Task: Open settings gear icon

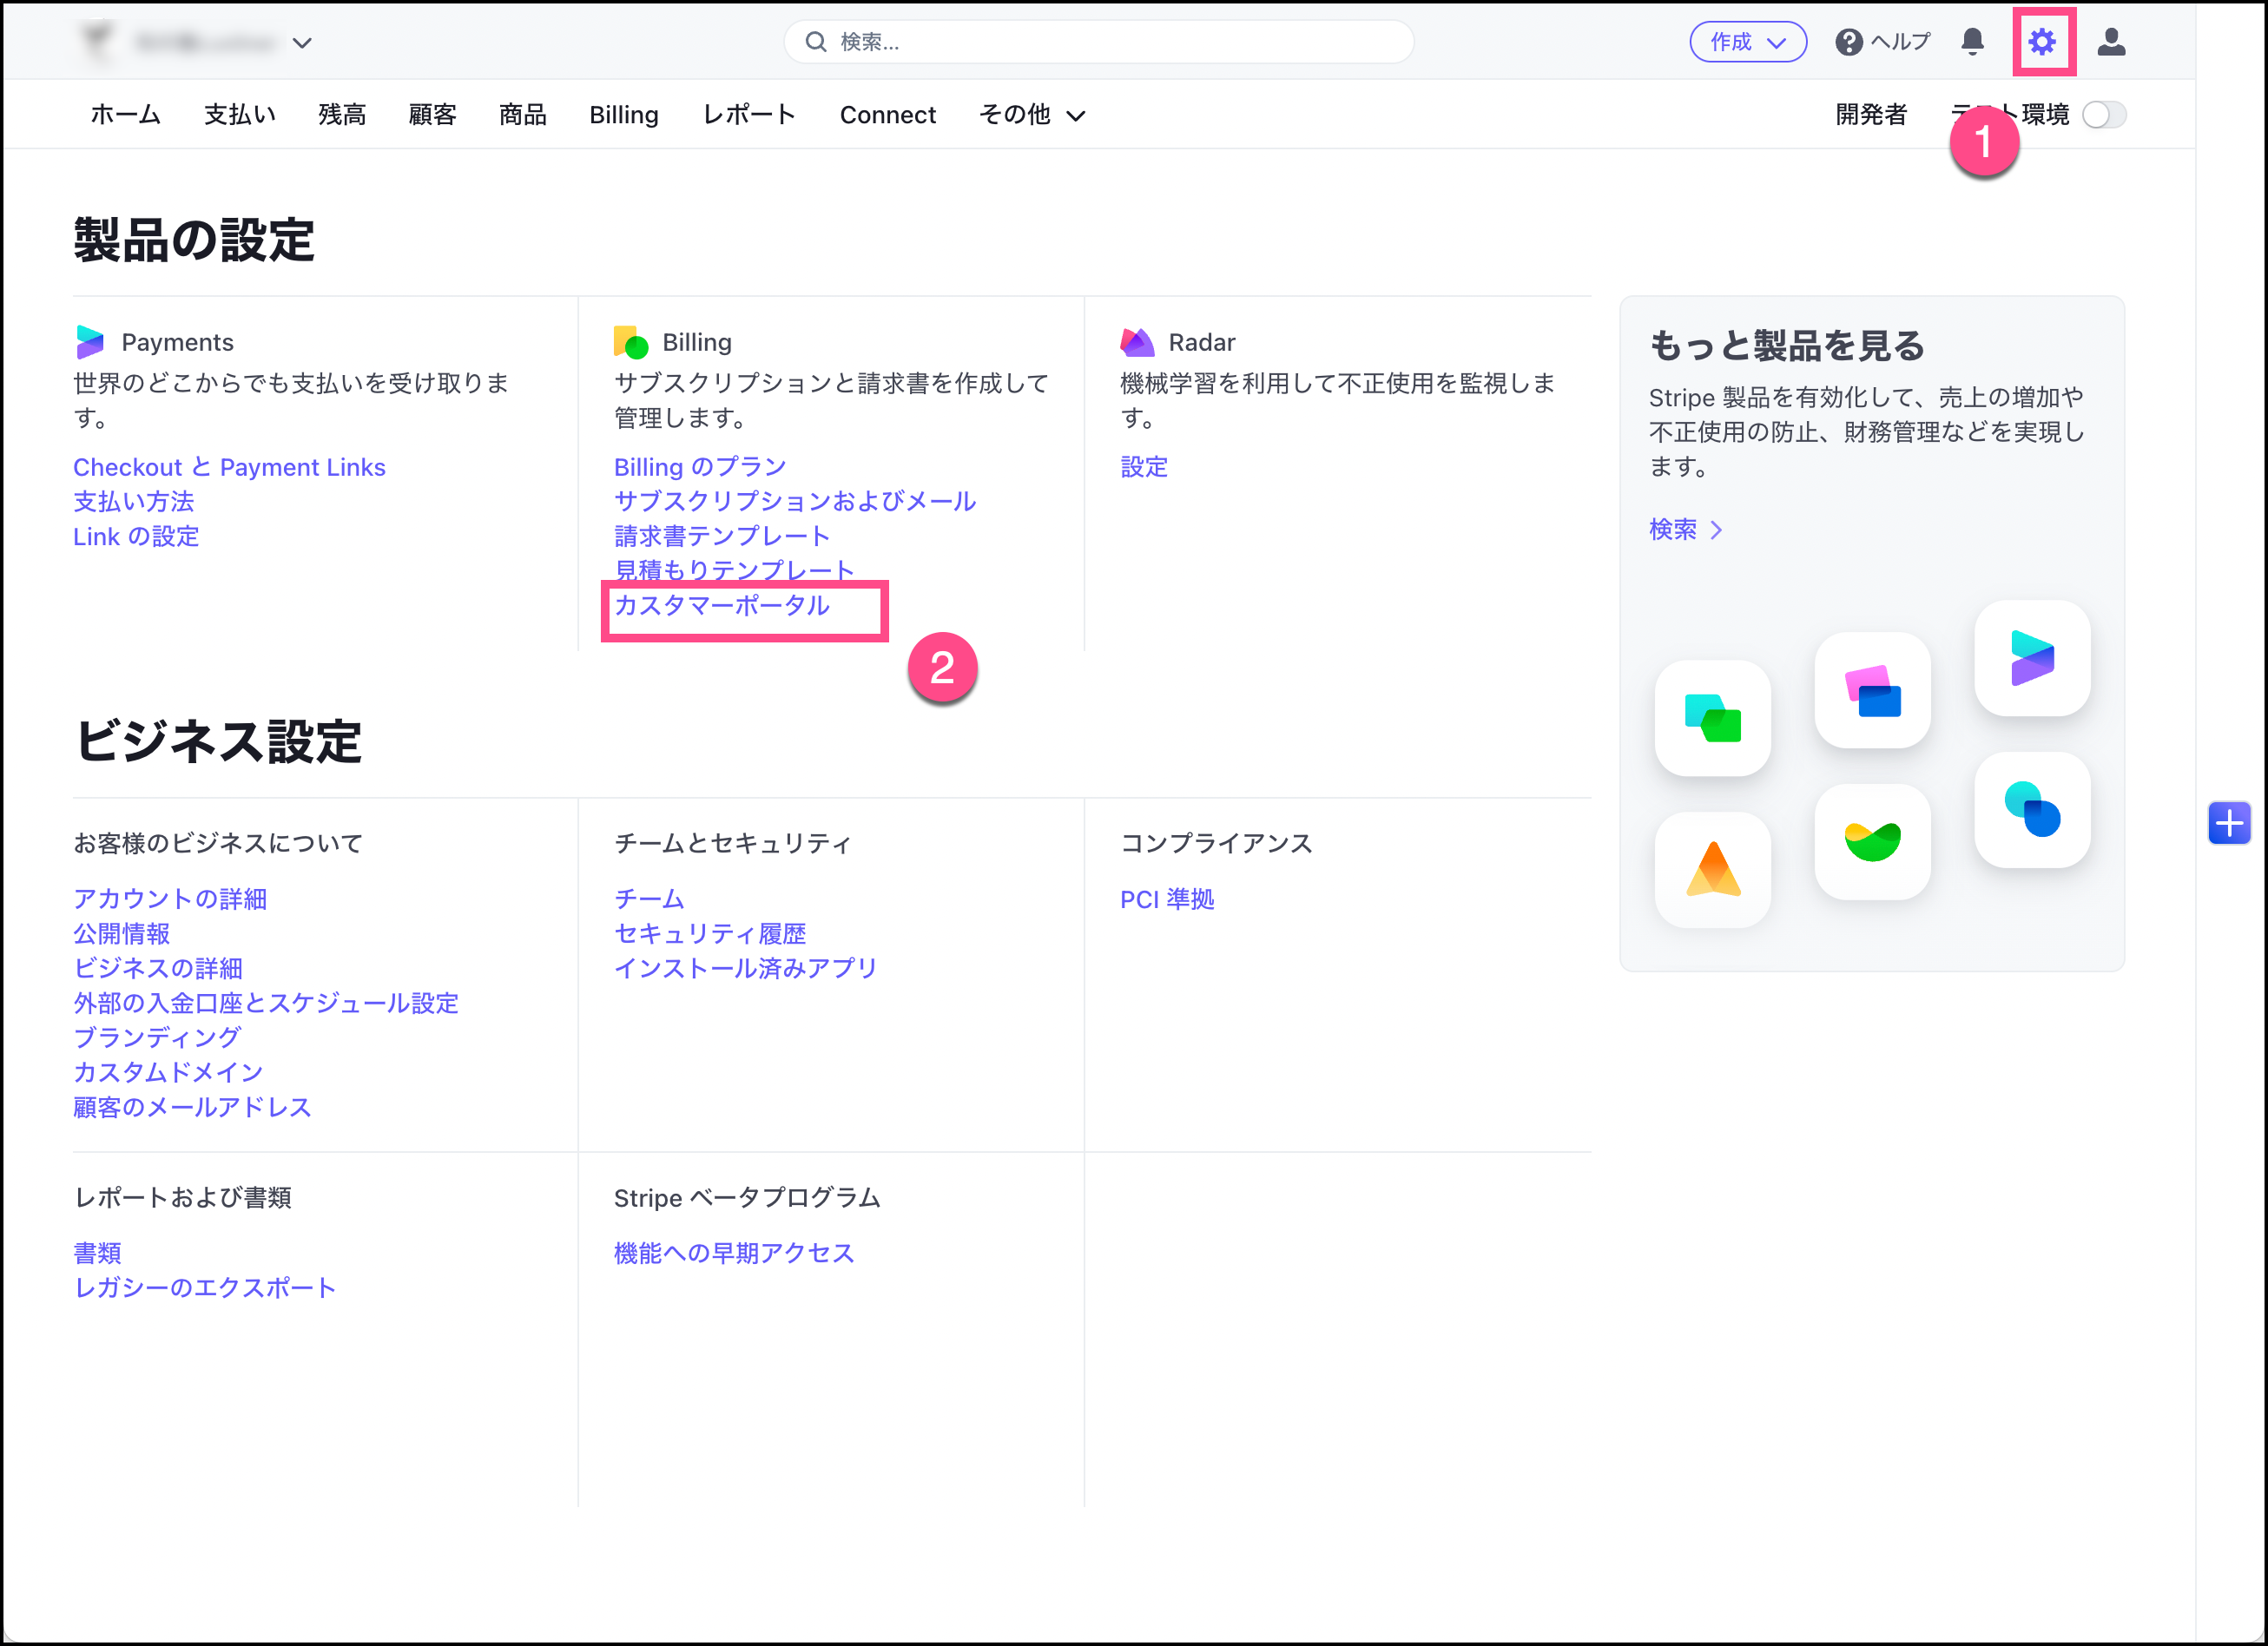Action: click(x=2042, y=42)
